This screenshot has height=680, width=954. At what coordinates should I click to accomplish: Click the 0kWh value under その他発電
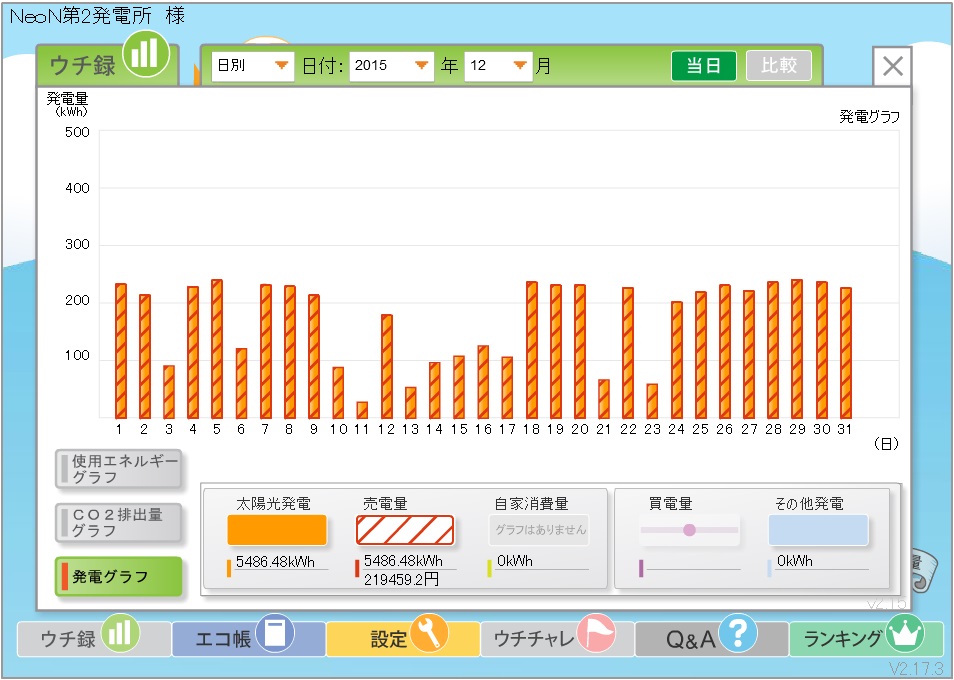click(x=795, y=561)
